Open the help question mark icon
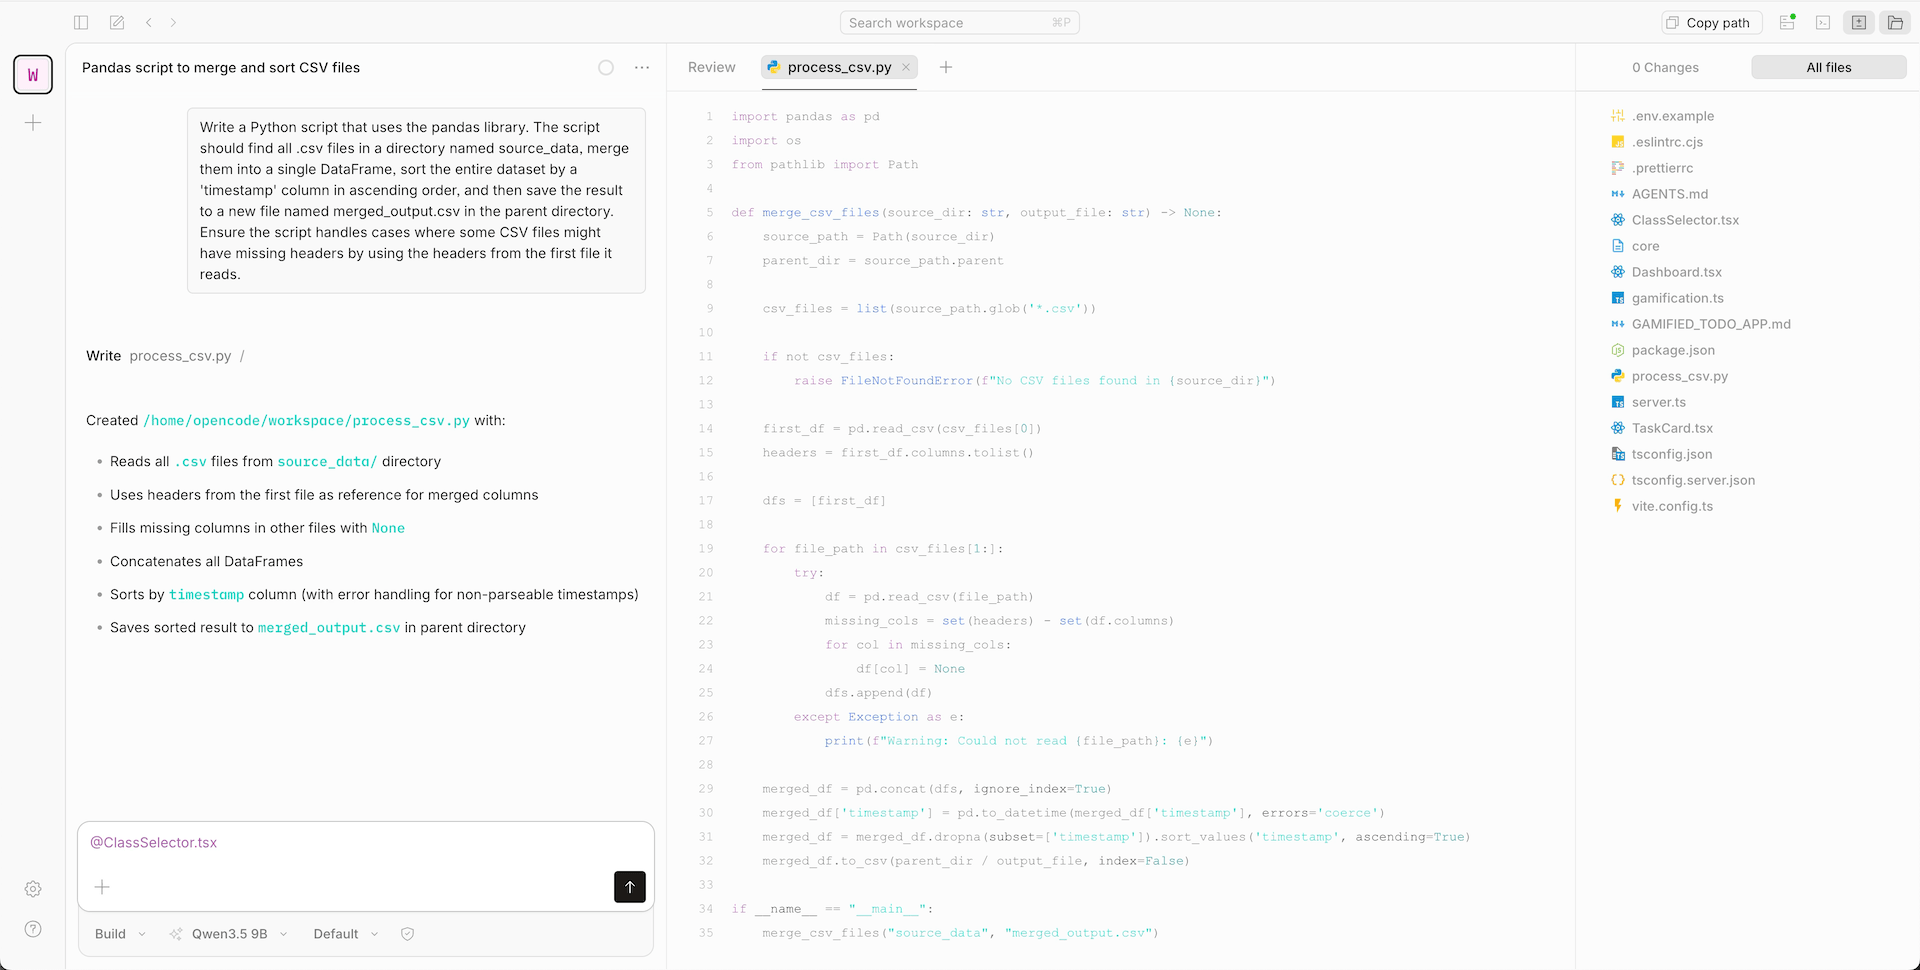 pyautogui.click(x=33, y=929)
